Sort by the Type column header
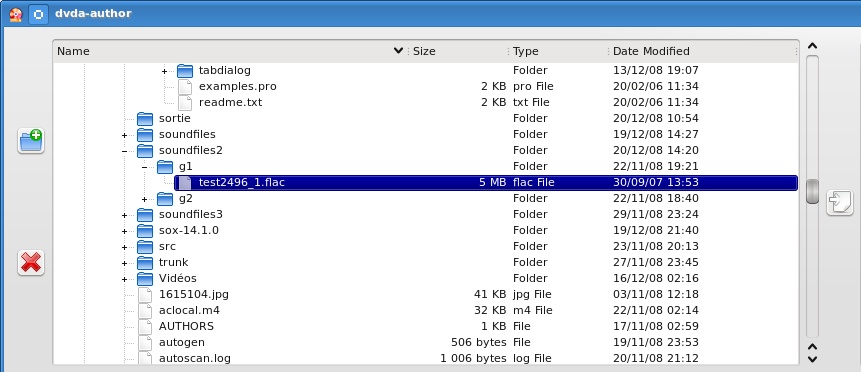The image size is (861, 372). (558, 51)
